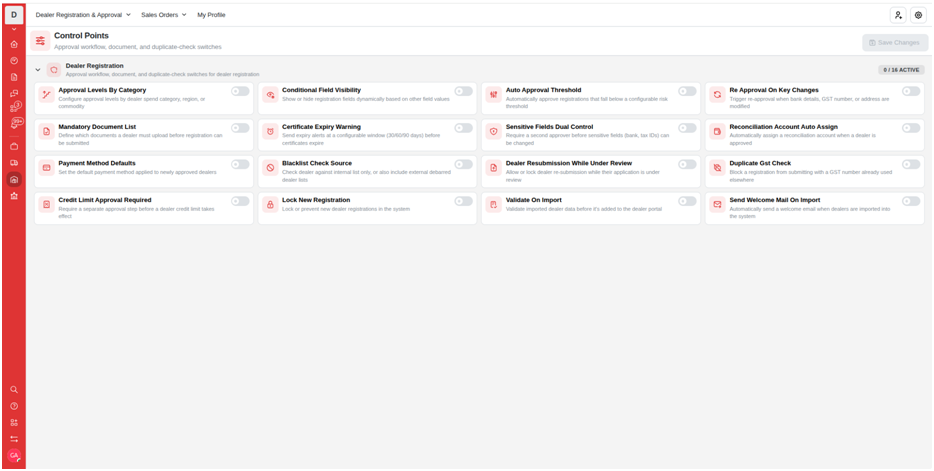
Task: Toggle Dealer Resubmission While Under Review
Action: tap(687, 164)
